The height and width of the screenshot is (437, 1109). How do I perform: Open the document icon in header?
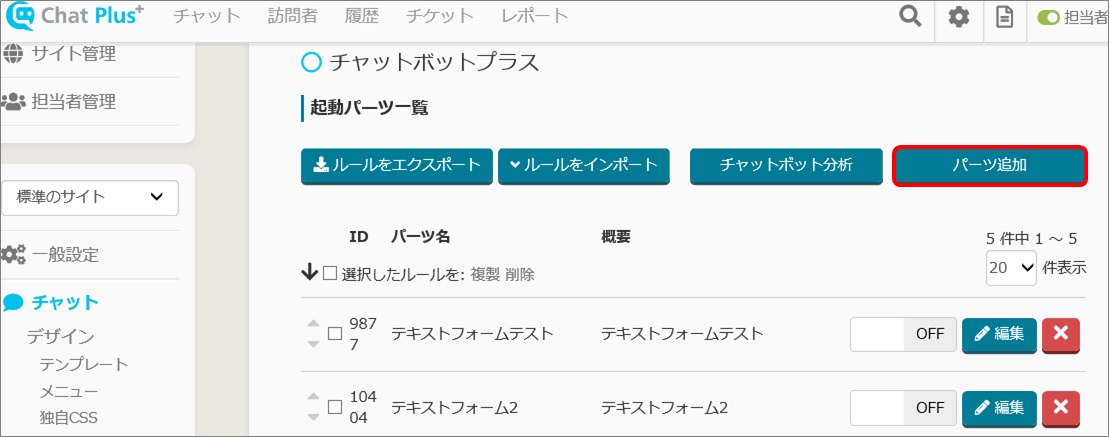pos(1004,17)
